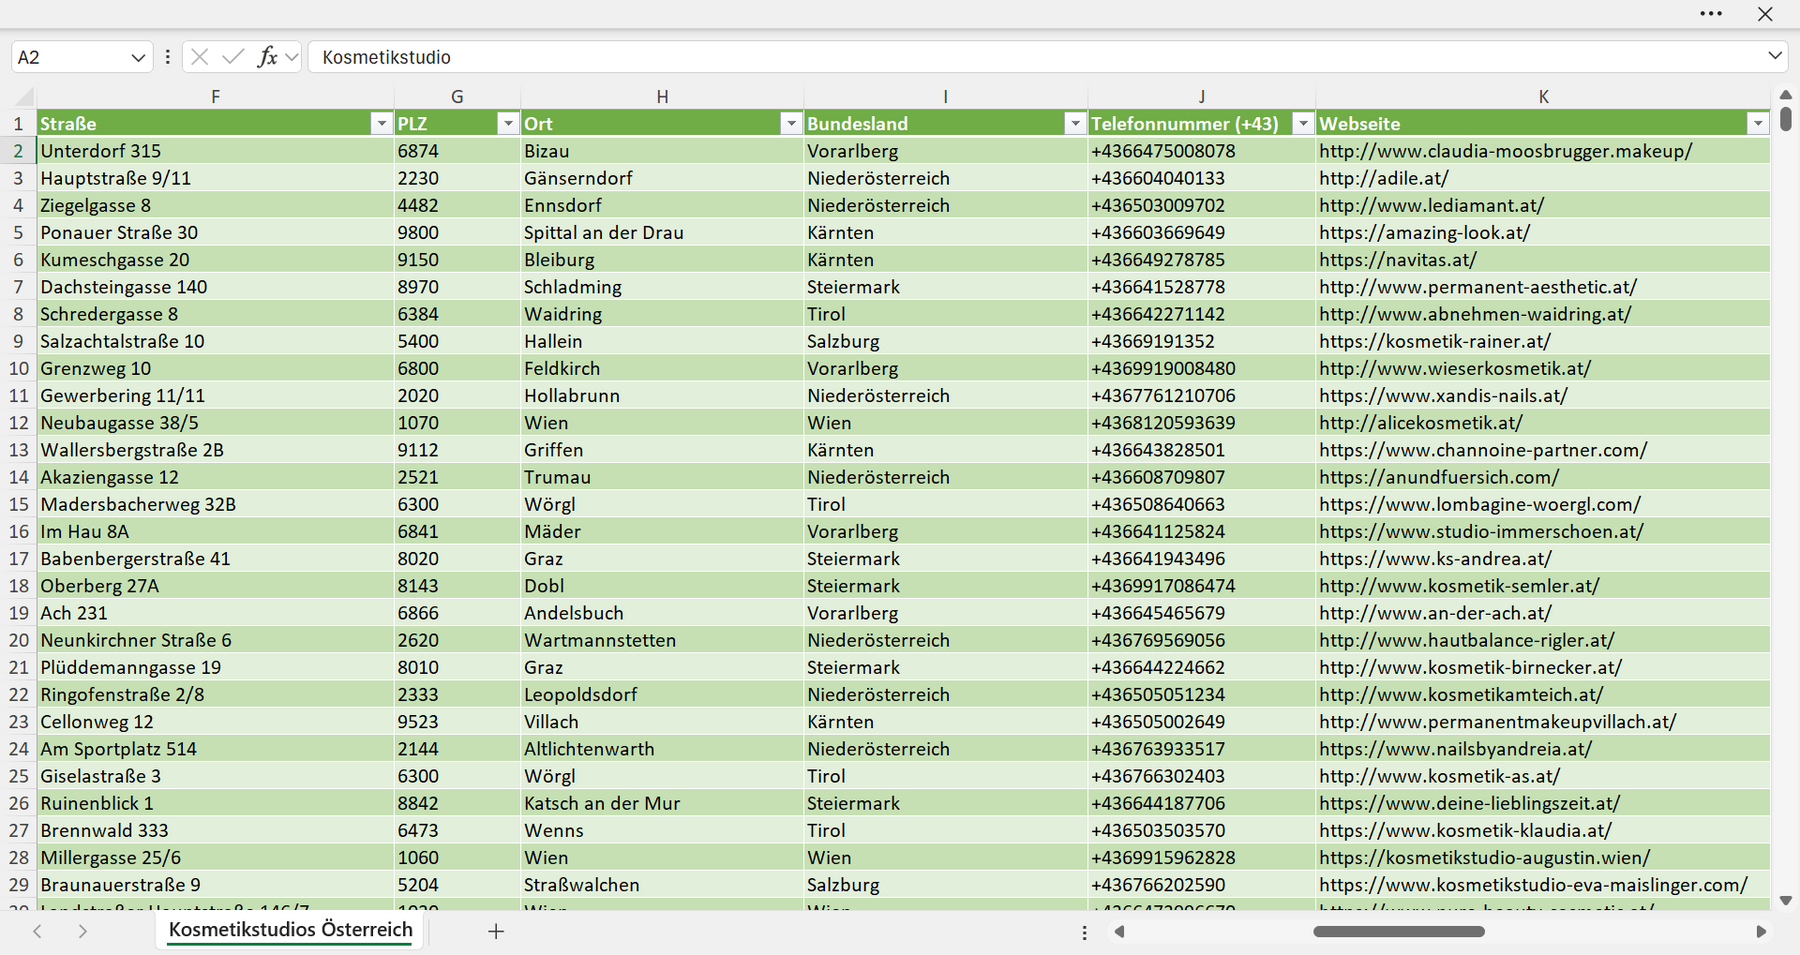The image size is (1800, 955).
Task: Select PLZ cell 9150
Action: click(457, 260)
